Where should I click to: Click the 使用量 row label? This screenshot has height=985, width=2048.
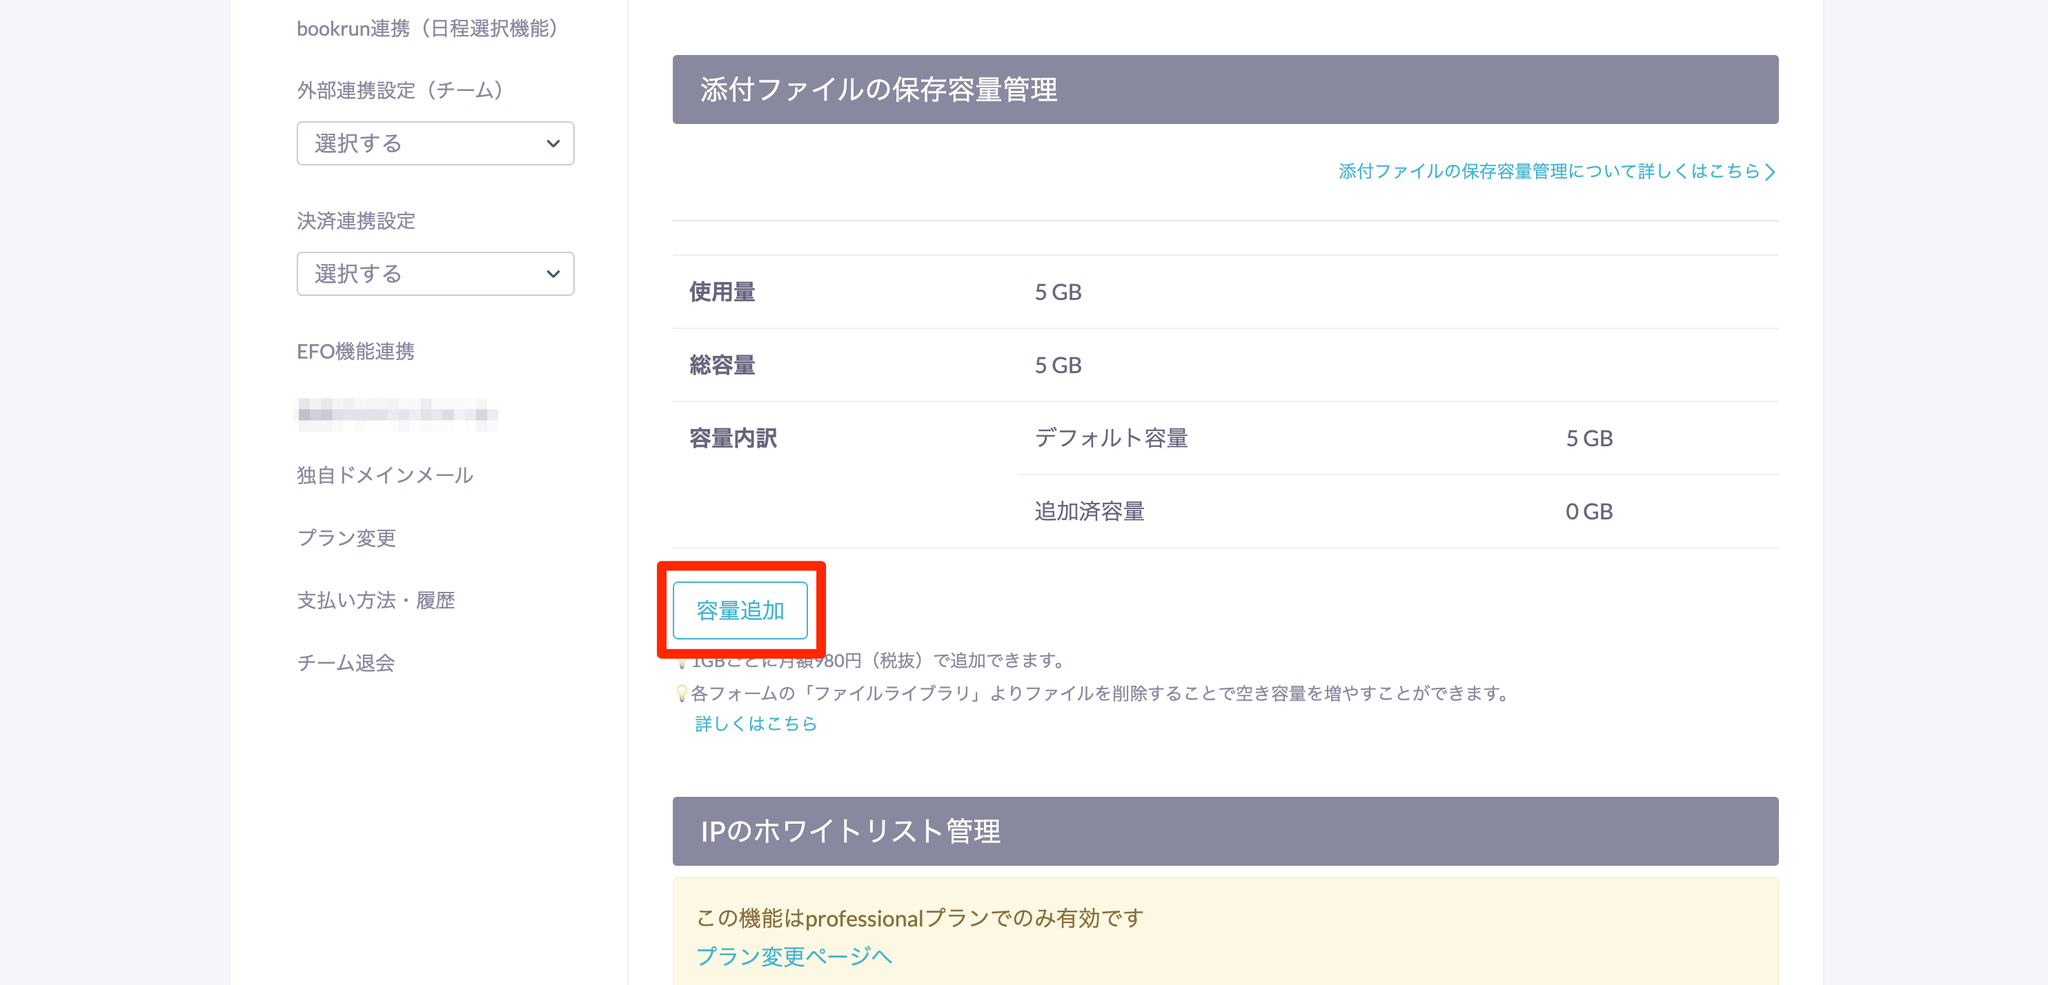722,293
